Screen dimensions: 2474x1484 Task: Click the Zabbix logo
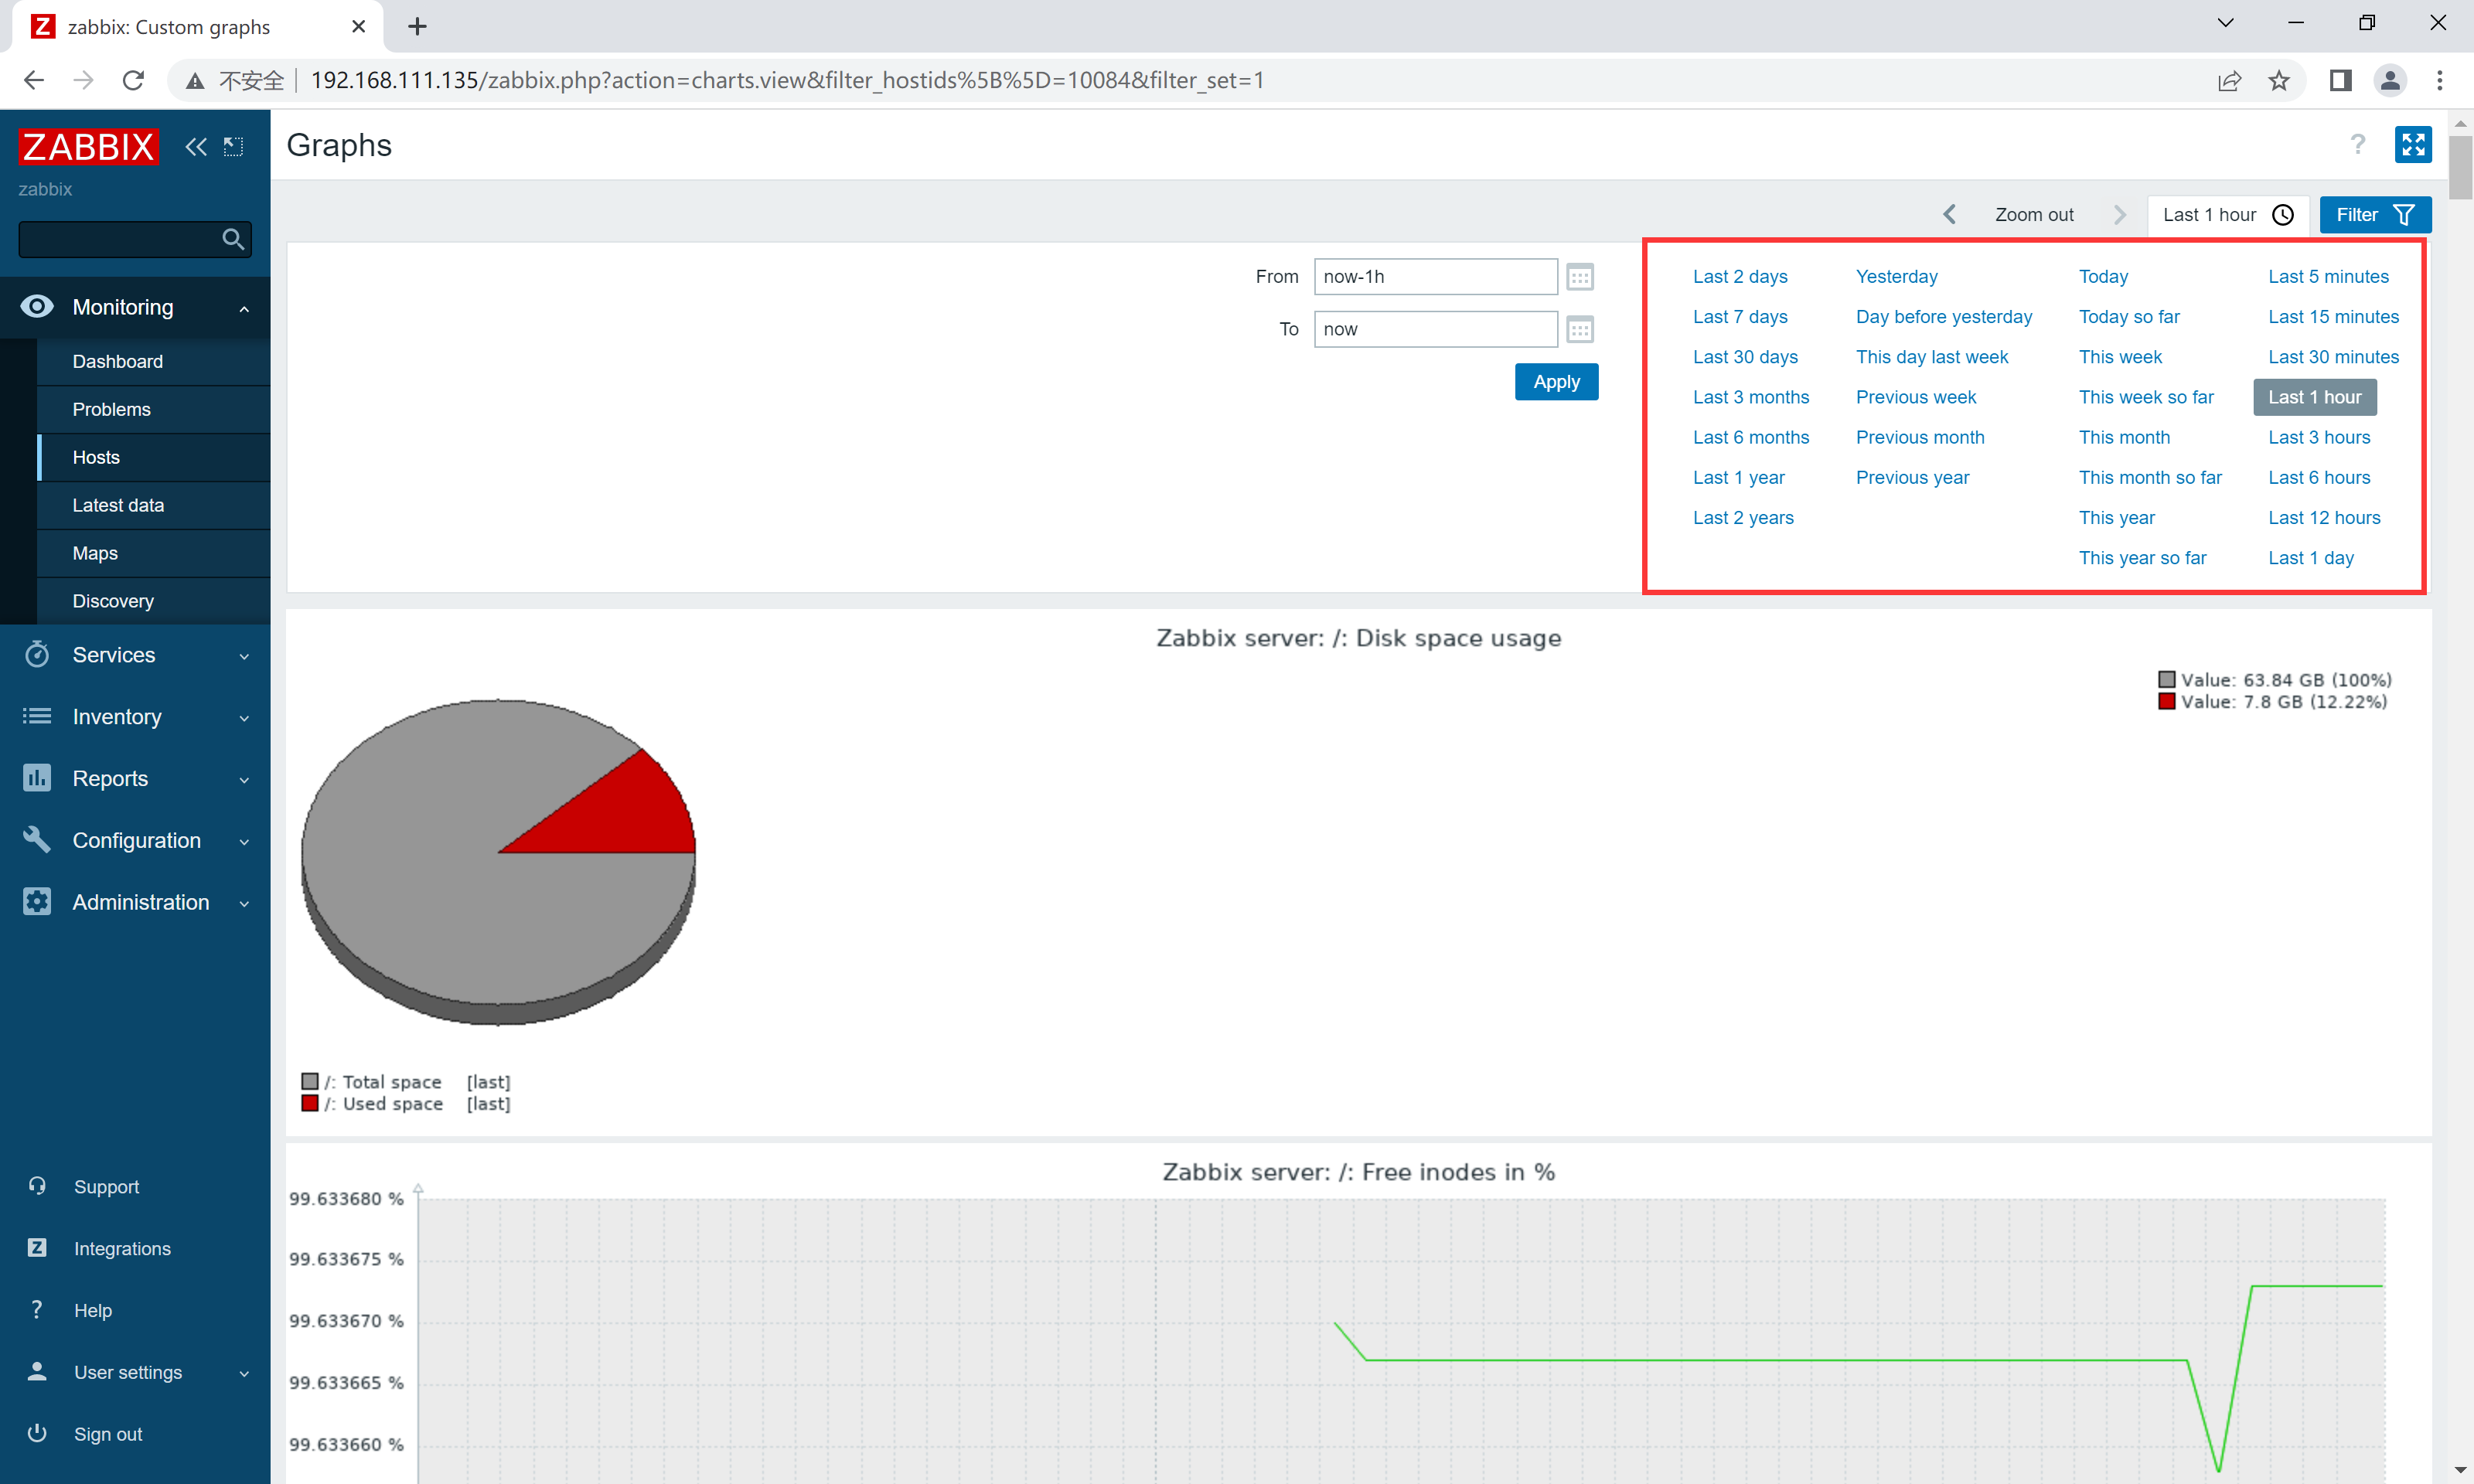point(88,147)
